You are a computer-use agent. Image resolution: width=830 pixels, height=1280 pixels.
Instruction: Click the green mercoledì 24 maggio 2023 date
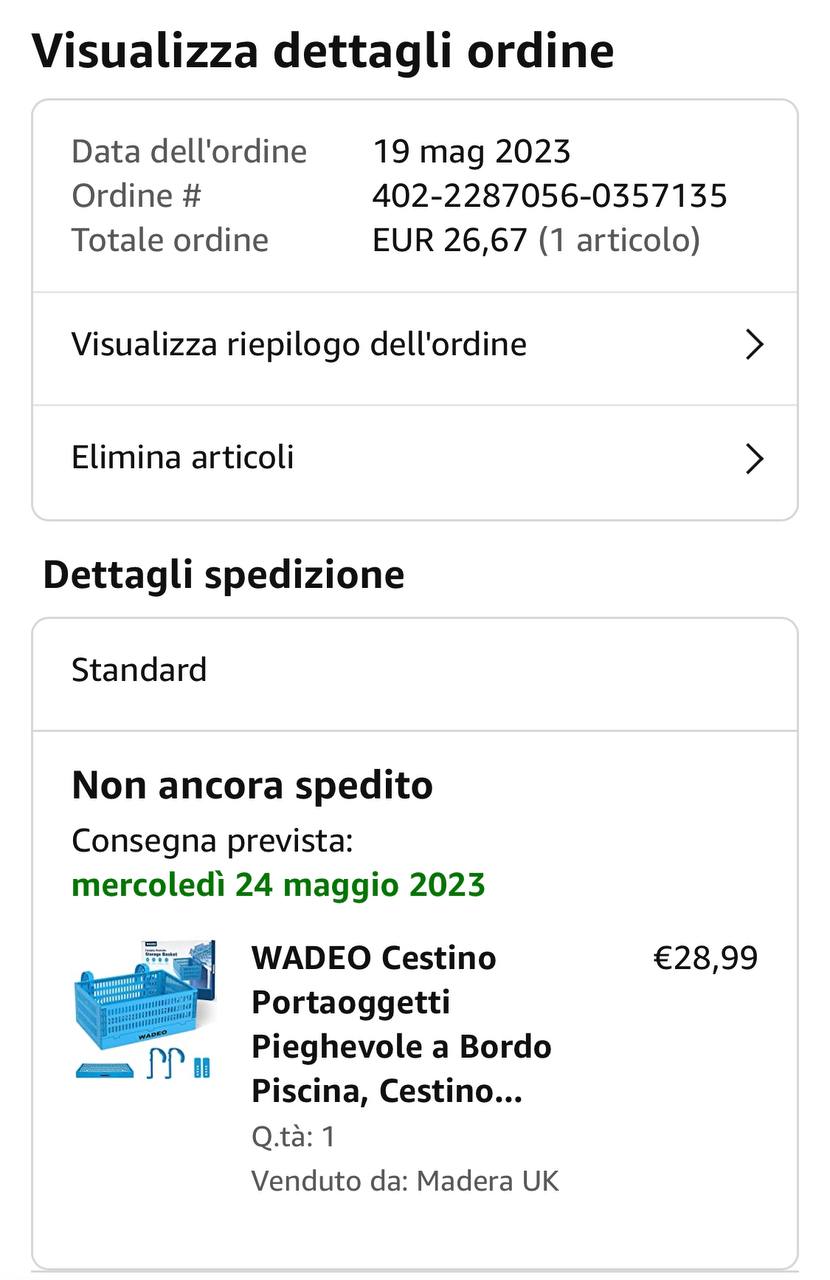pyautogui.click(x=278, y=885)
